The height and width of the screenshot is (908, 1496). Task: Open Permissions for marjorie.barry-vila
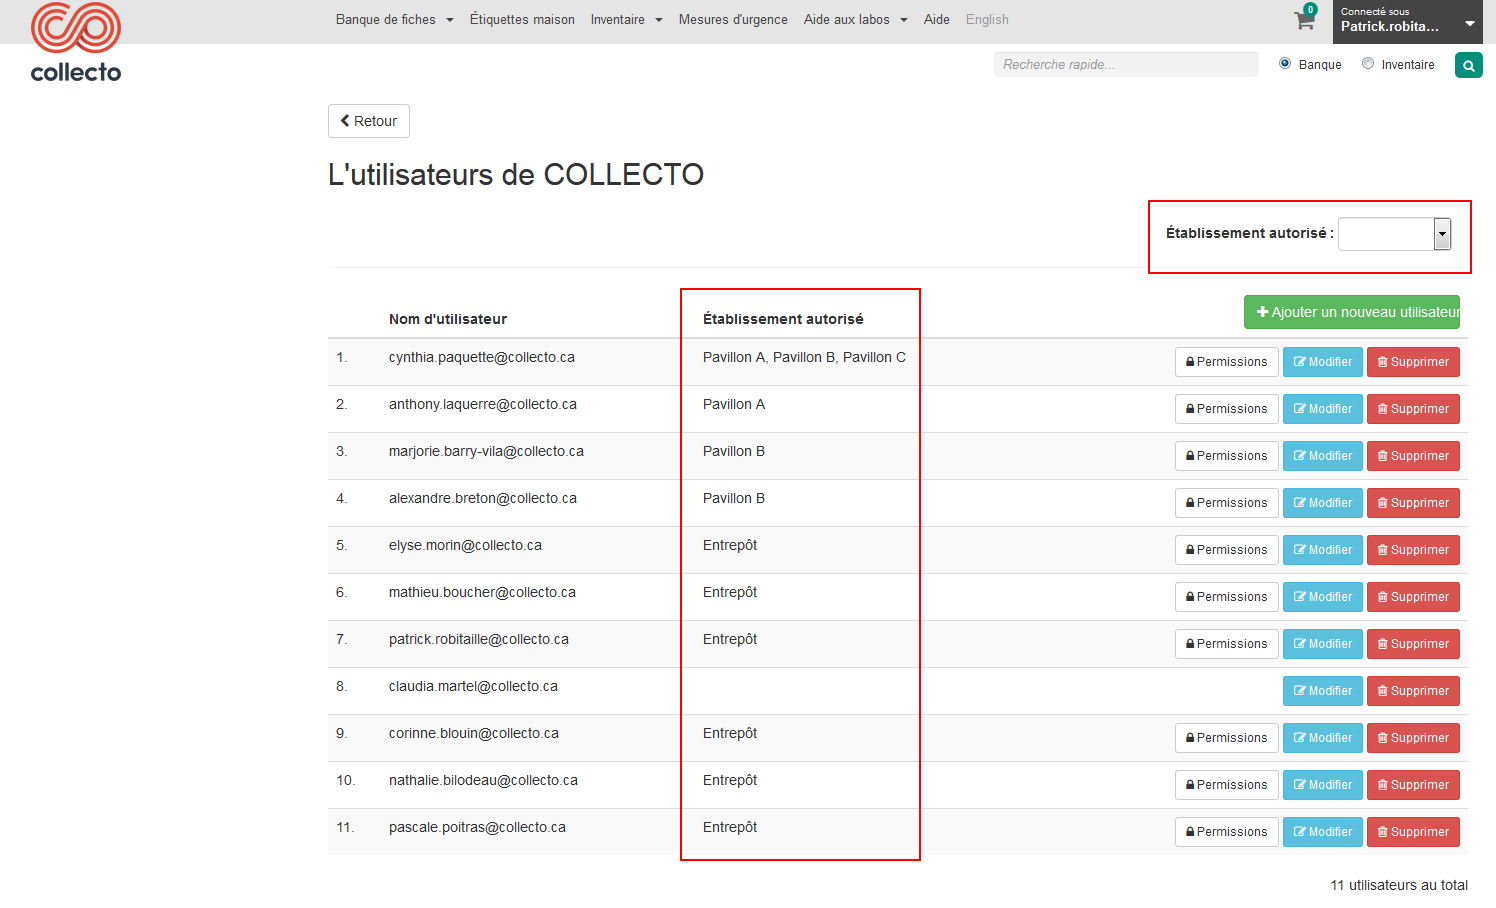1227,456
